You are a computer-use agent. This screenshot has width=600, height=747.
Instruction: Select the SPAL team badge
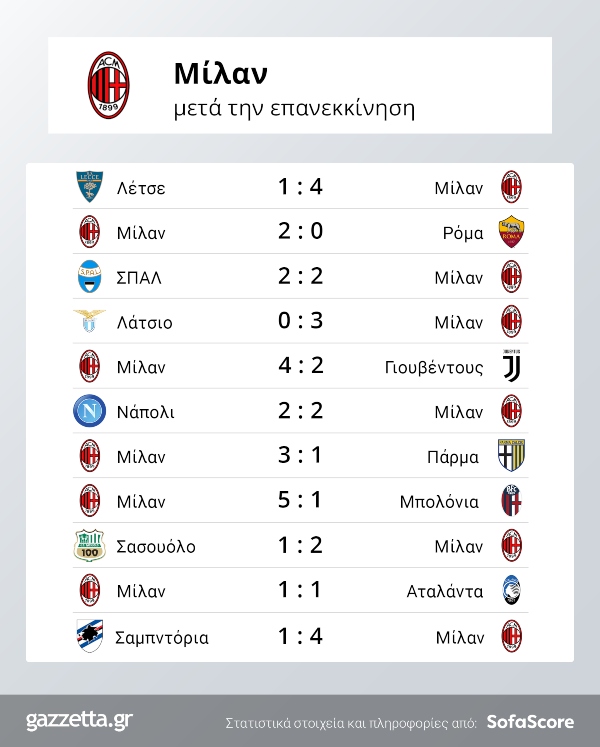coord(89,277)
